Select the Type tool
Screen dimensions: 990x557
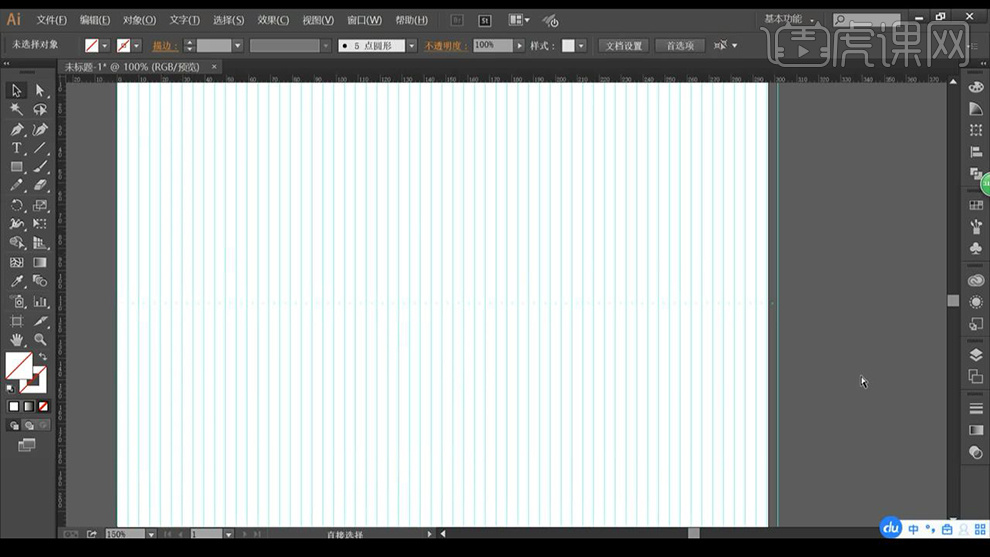[x=17, y=148]
